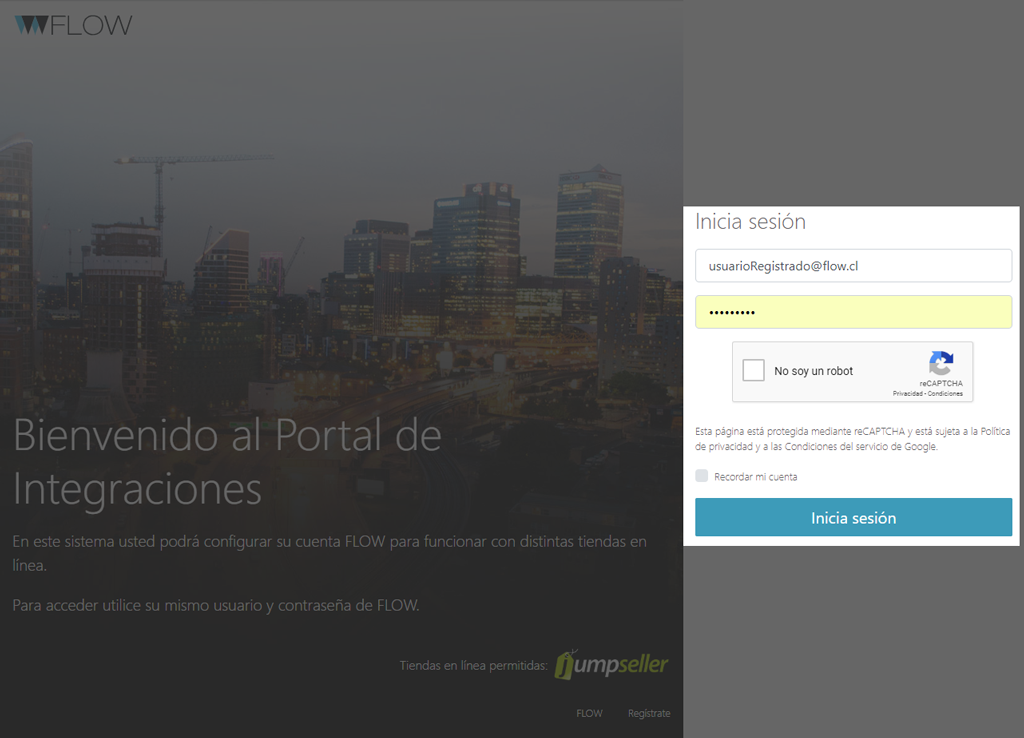This screenshot has width=1024, height=738.
Task: Click the blue "Inicia sesión" button
Action: coord(853,517)
